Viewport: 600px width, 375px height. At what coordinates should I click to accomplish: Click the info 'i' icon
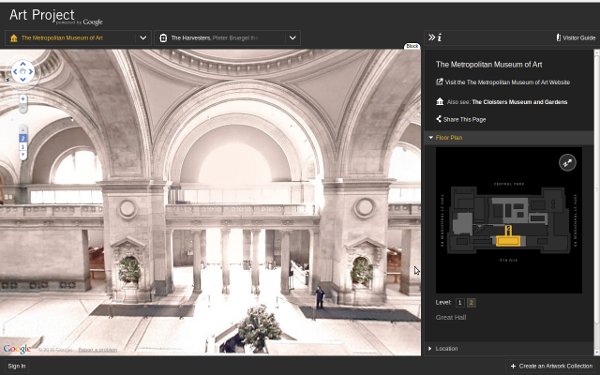coord(440,37)
